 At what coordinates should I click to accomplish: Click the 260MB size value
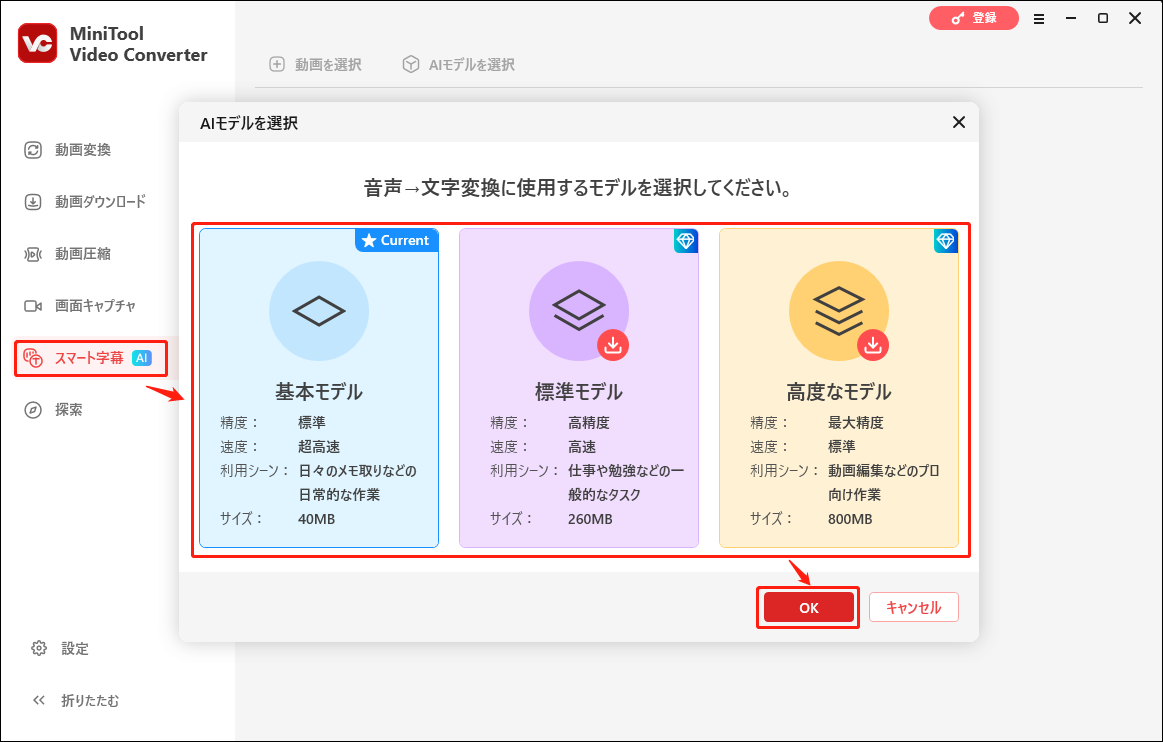pos(590,519)
